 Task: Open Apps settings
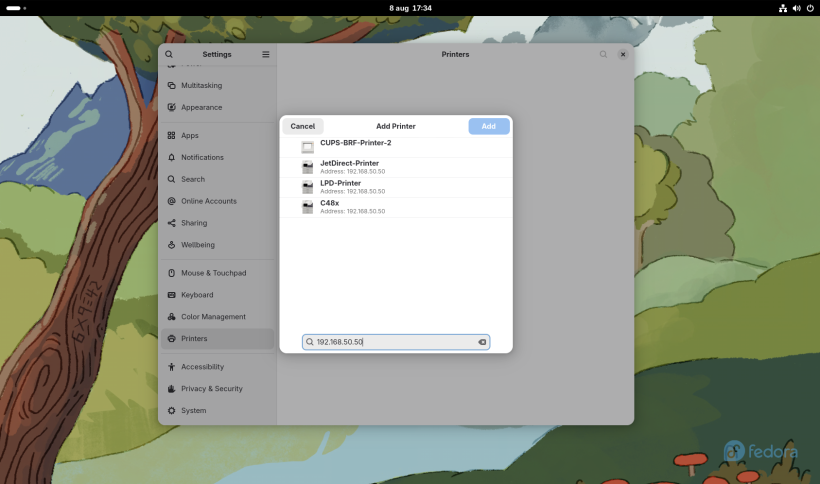click(x=218, y=135)
